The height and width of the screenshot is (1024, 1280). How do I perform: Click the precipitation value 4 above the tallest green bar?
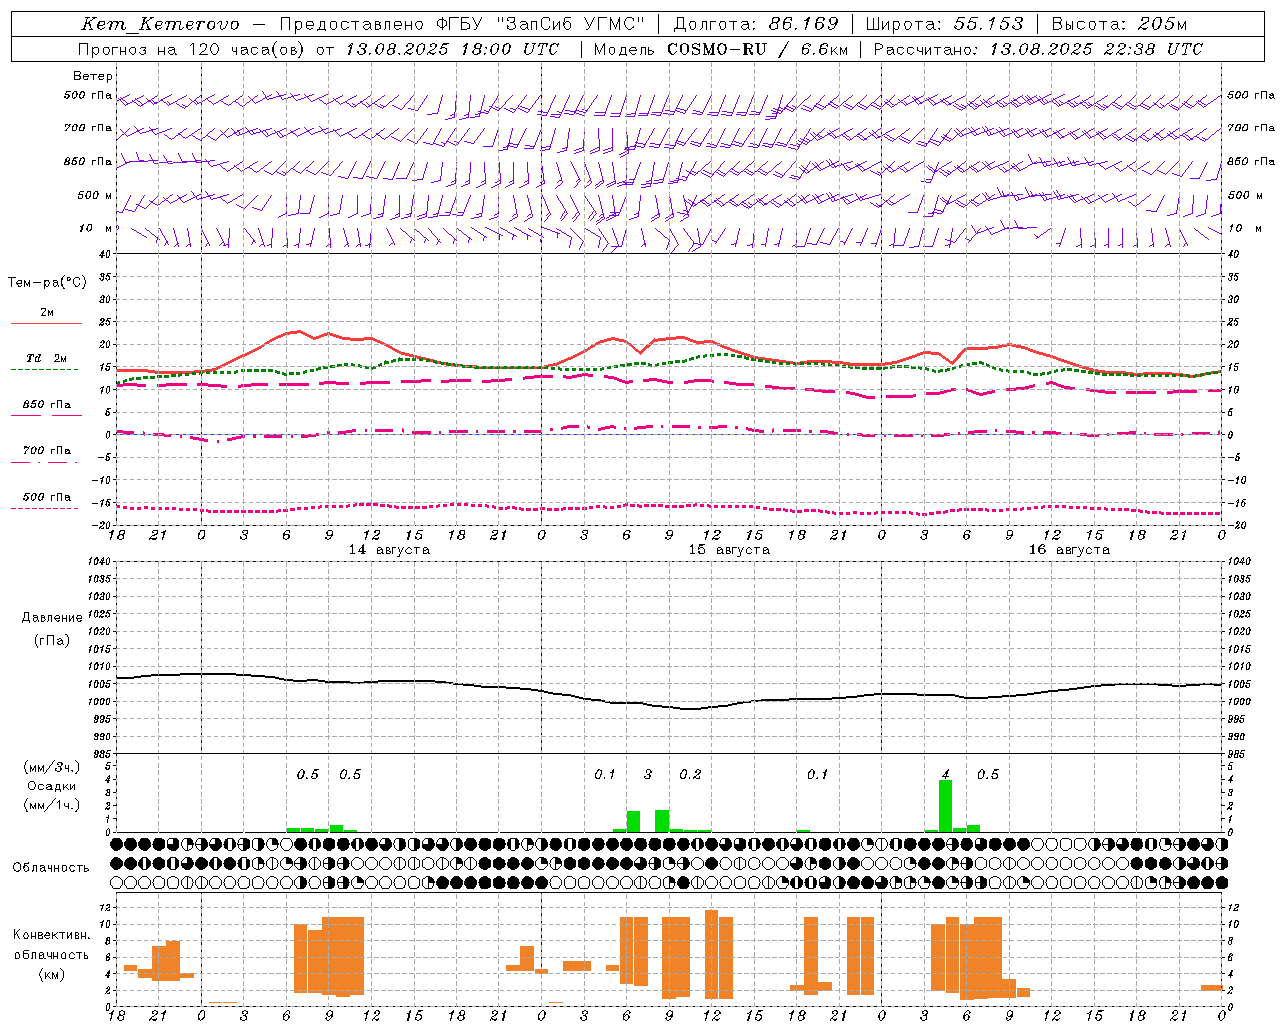point(946,775)
